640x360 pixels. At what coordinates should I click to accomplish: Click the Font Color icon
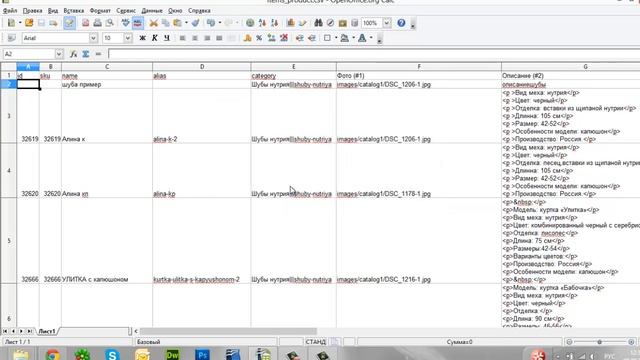click(x=362, y=38)
